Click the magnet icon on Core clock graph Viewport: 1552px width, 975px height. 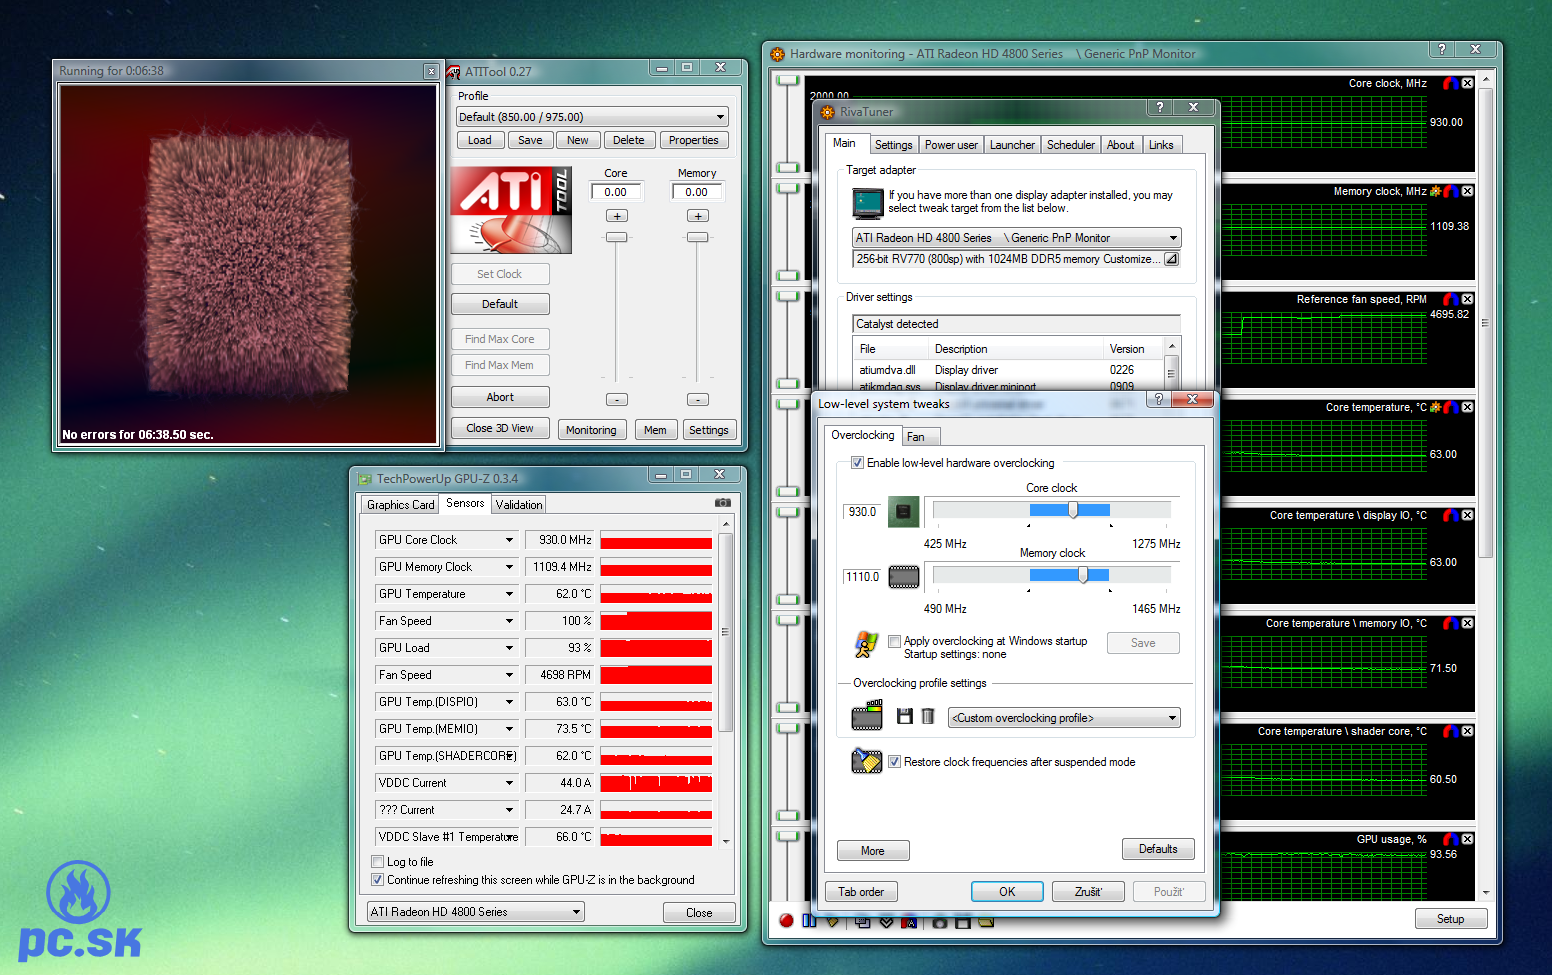tap(1451, 83)
